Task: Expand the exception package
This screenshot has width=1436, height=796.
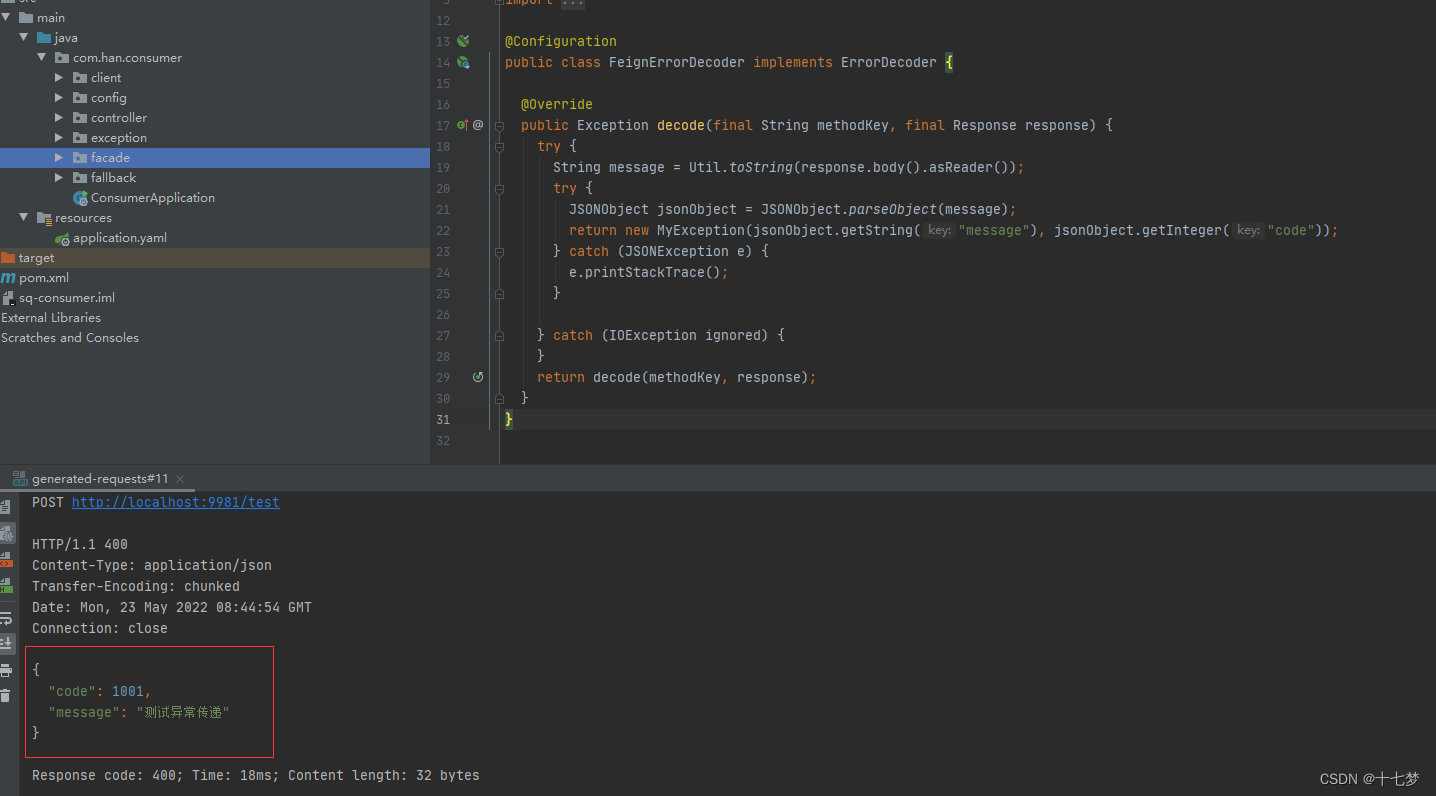Action: (60, 138)
